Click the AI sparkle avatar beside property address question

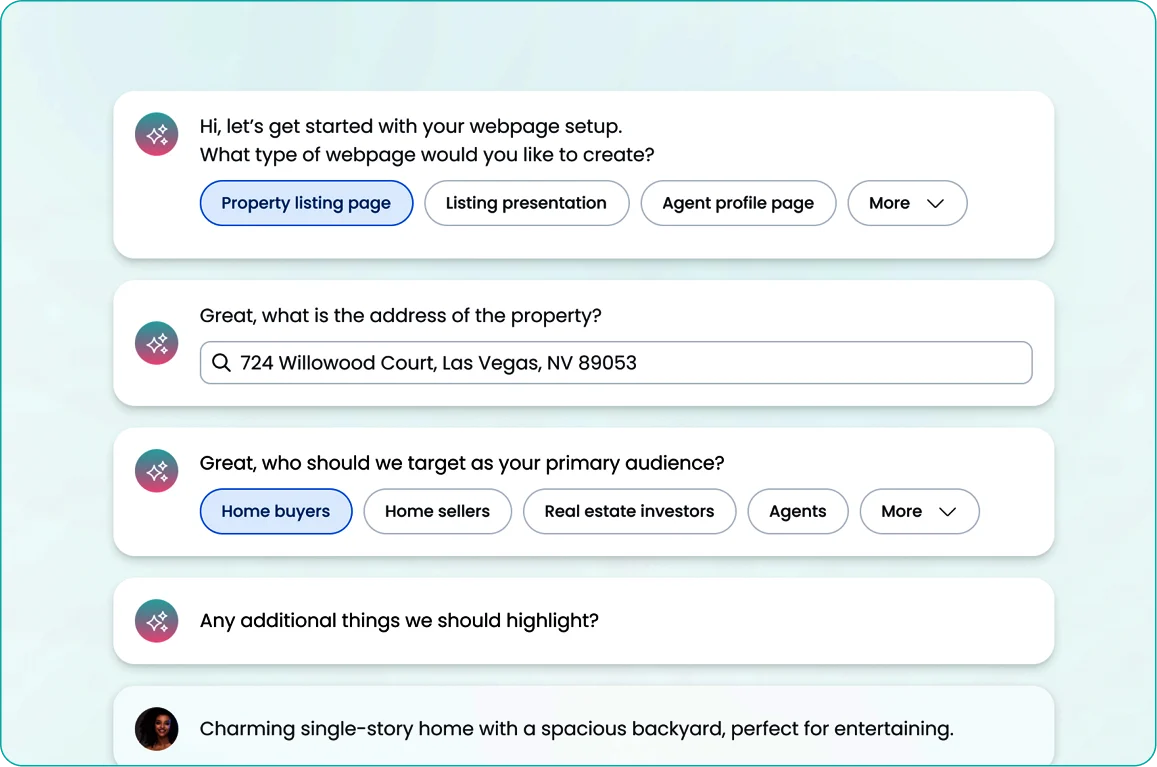click(157, 343)
